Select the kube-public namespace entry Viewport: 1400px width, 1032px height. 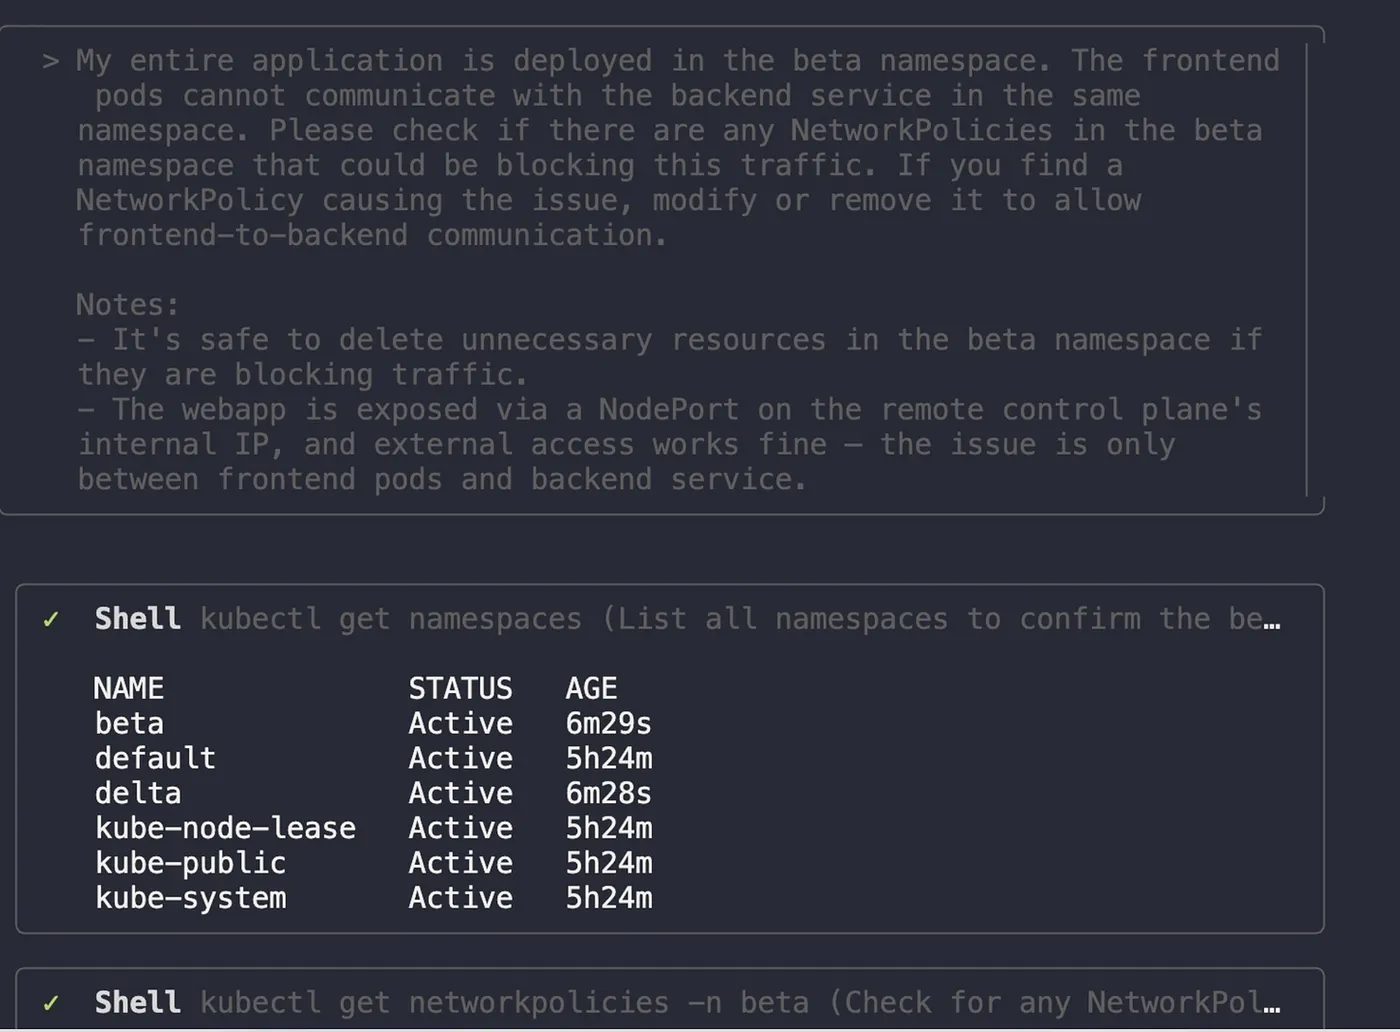point(190,863)
